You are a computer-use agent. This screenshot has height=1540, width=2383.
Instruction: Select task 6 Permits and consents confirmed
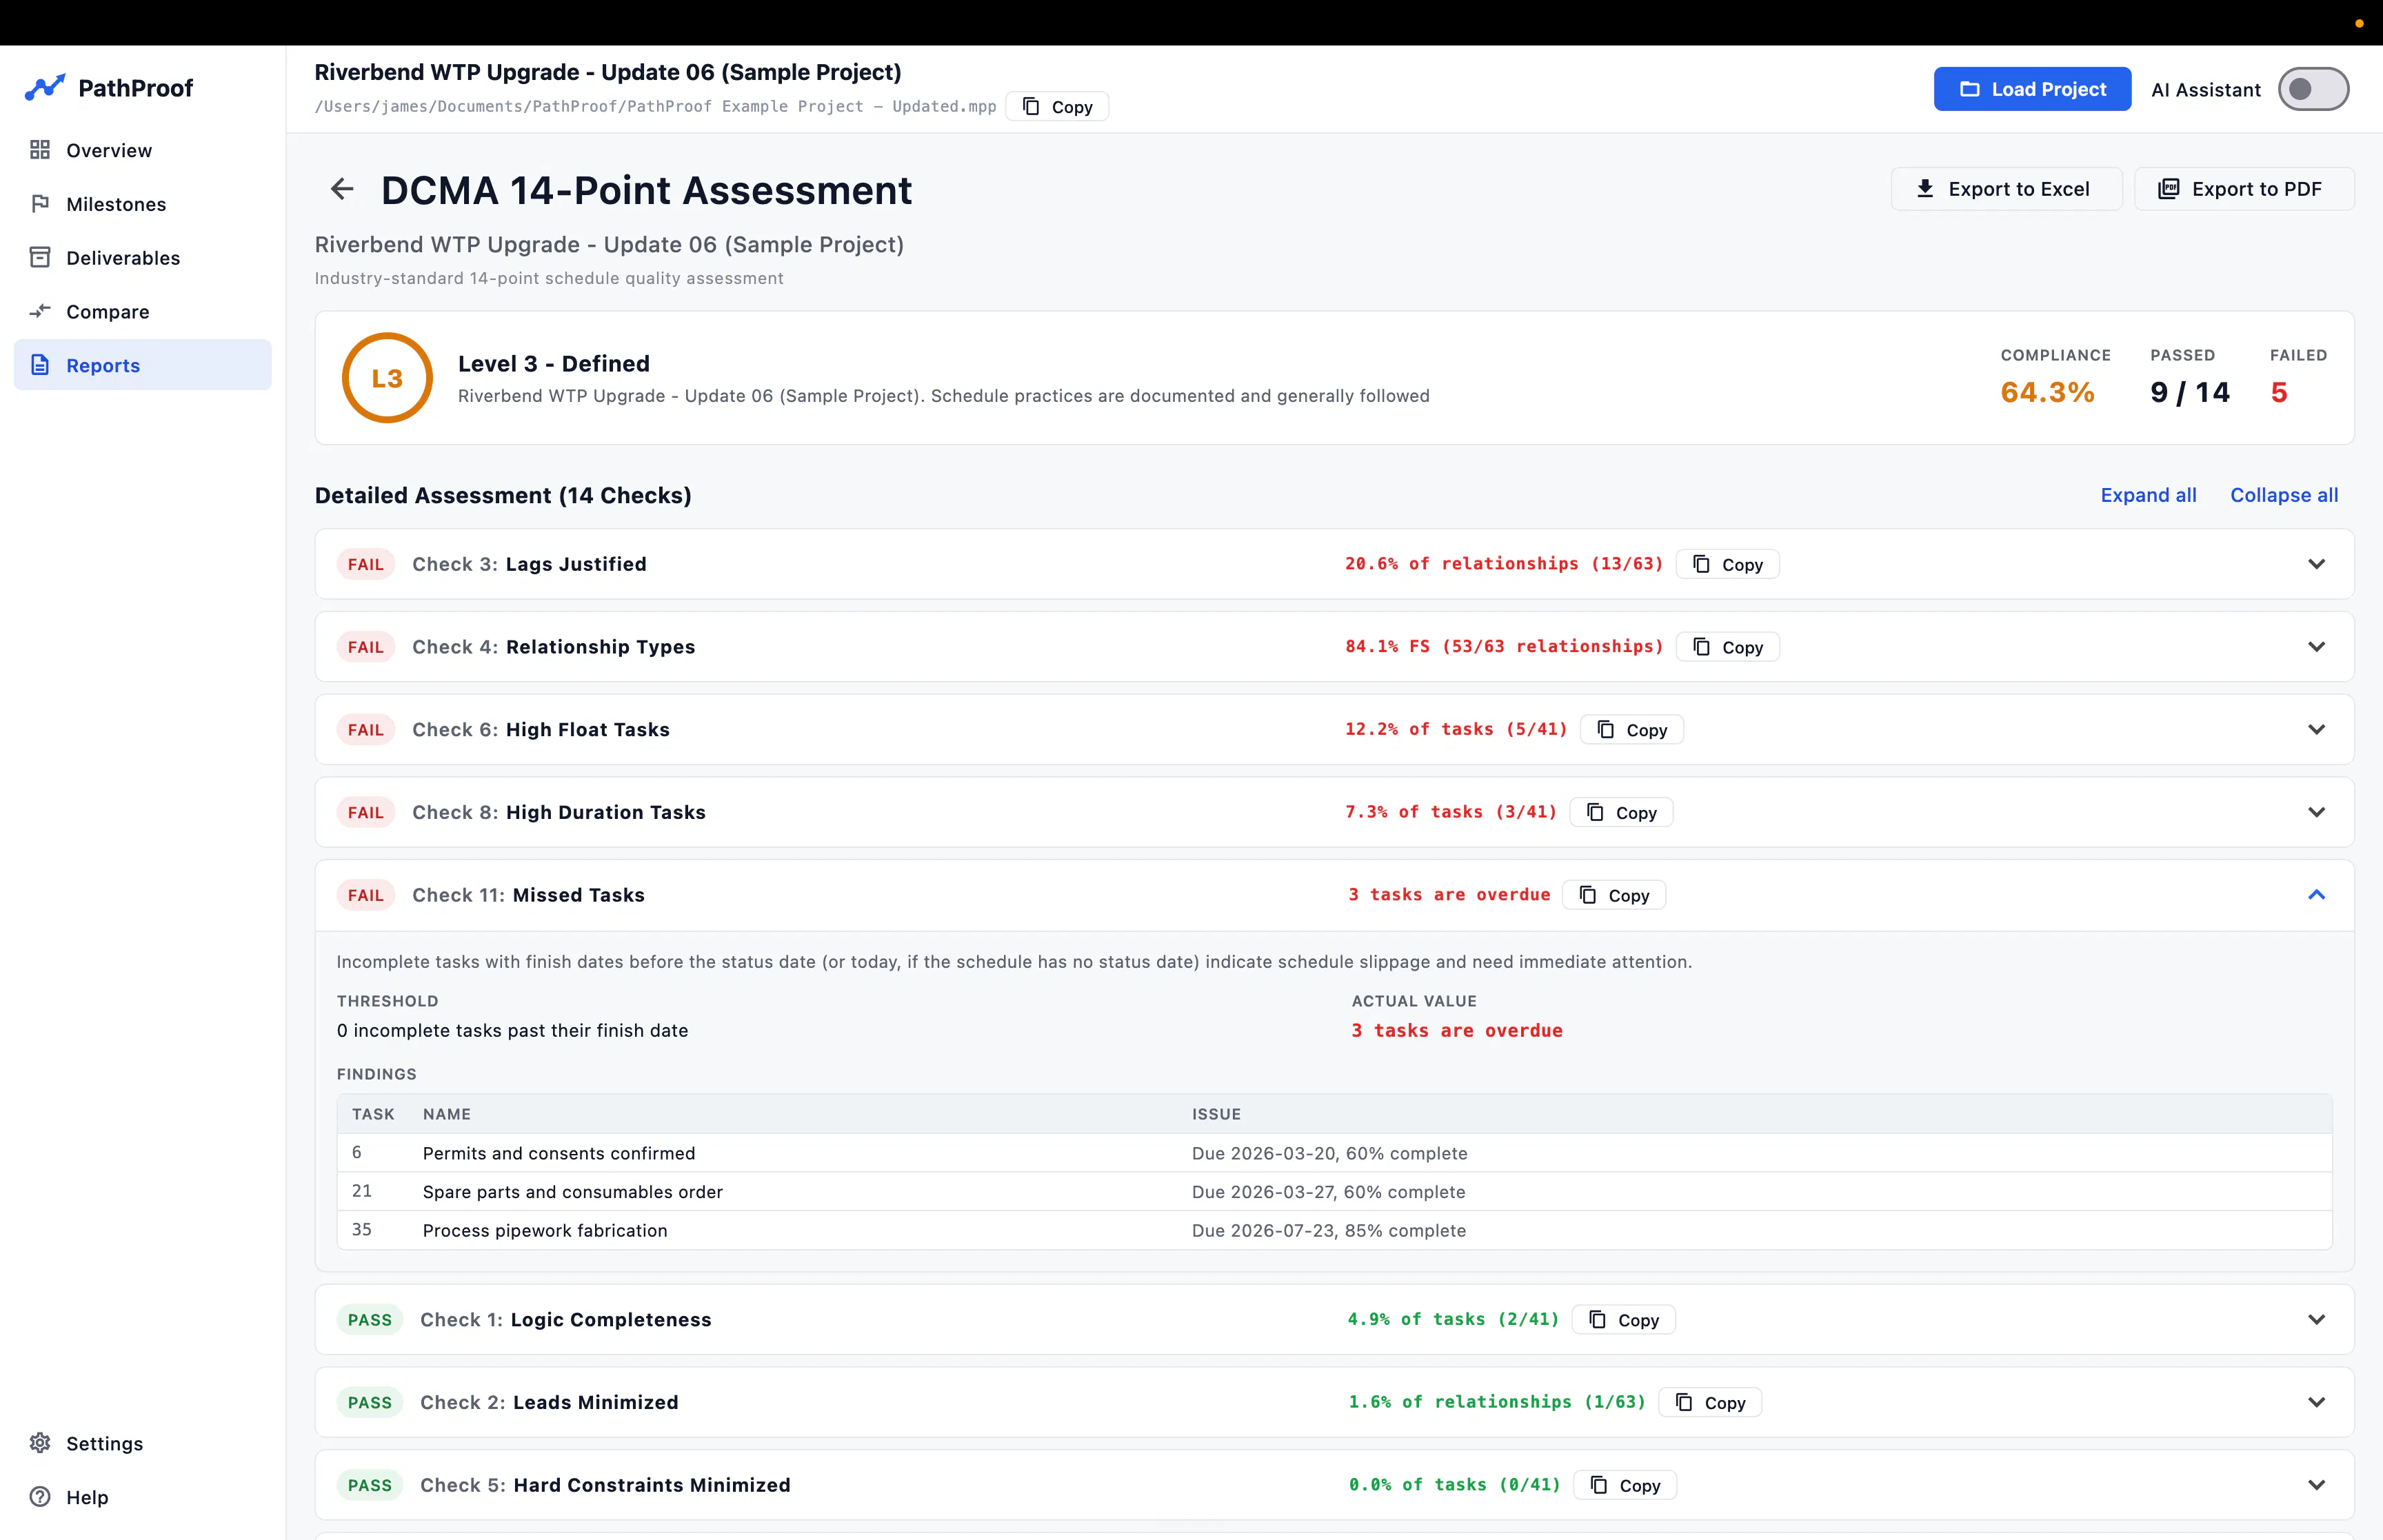pos(1334,1153)
